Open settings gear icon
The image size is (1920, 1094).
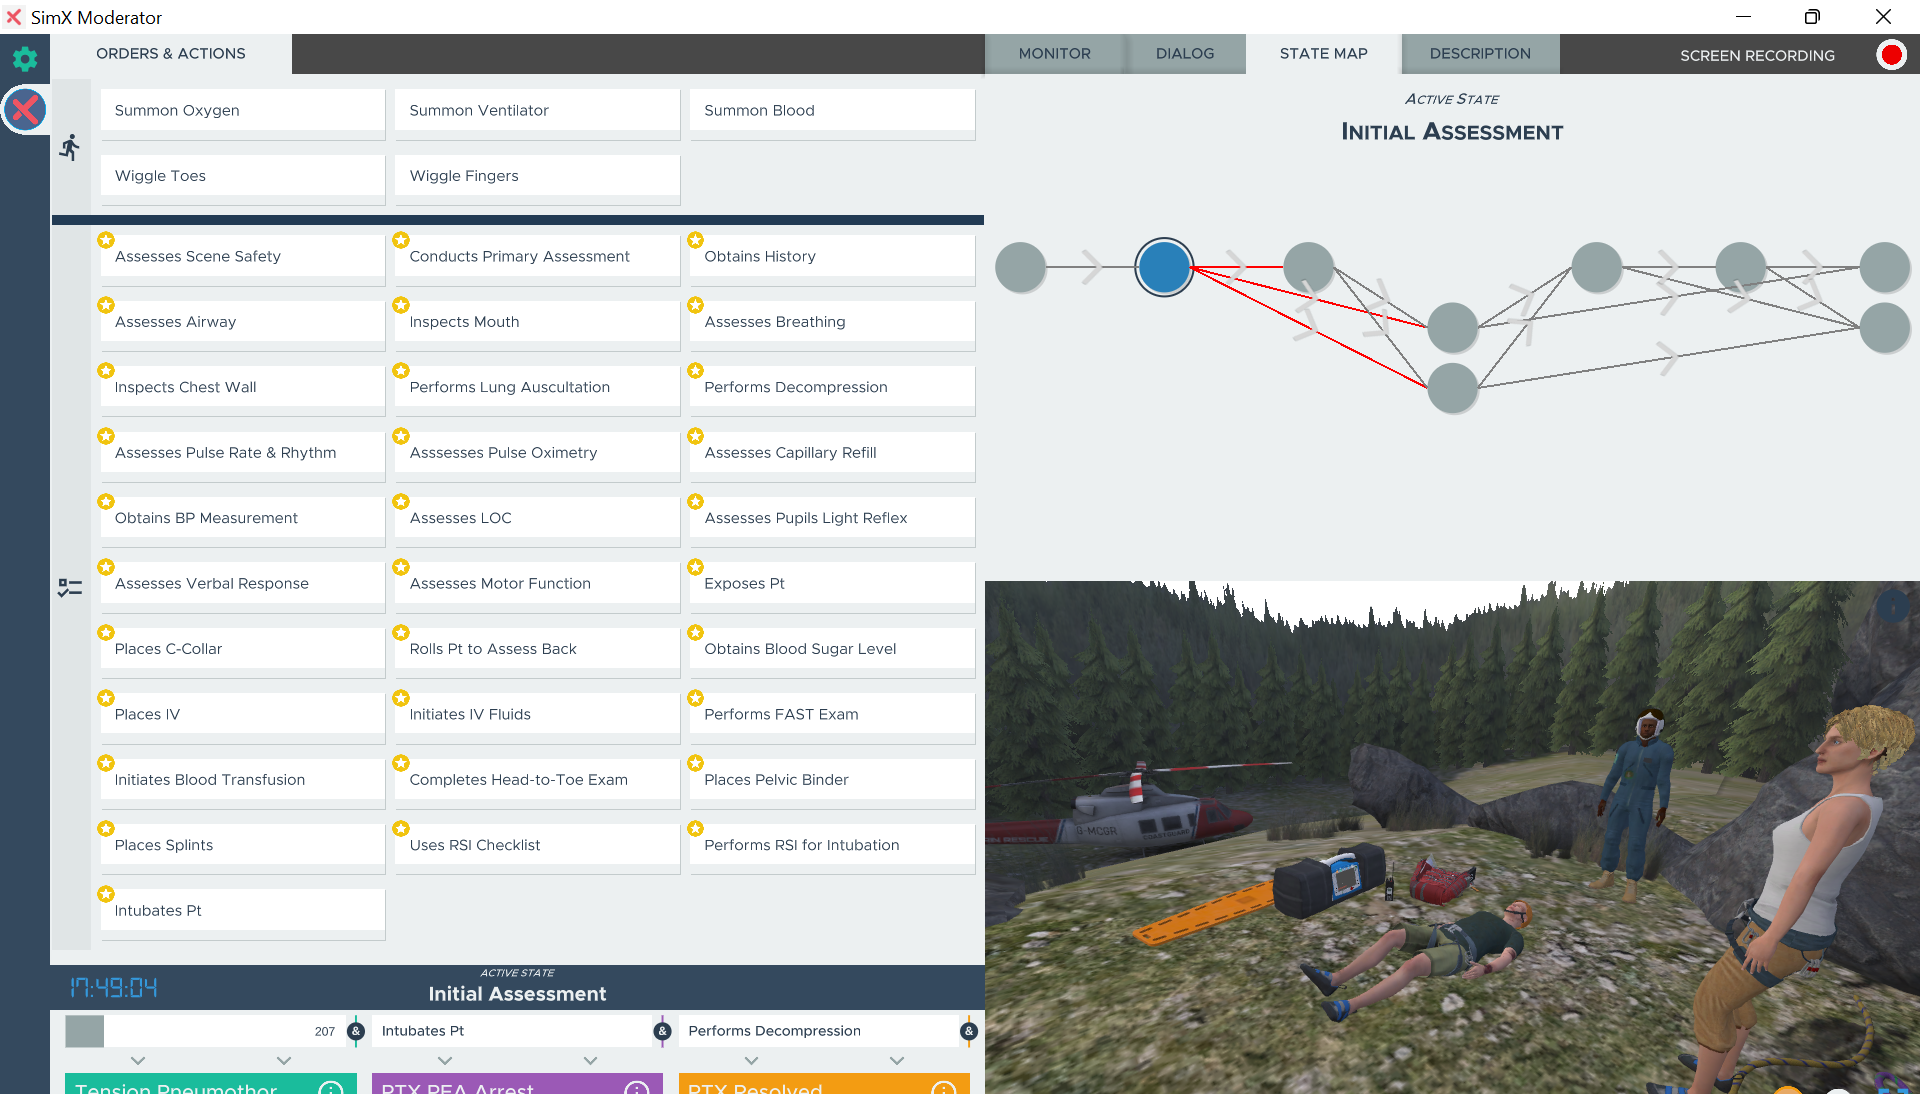pos(25,59)
